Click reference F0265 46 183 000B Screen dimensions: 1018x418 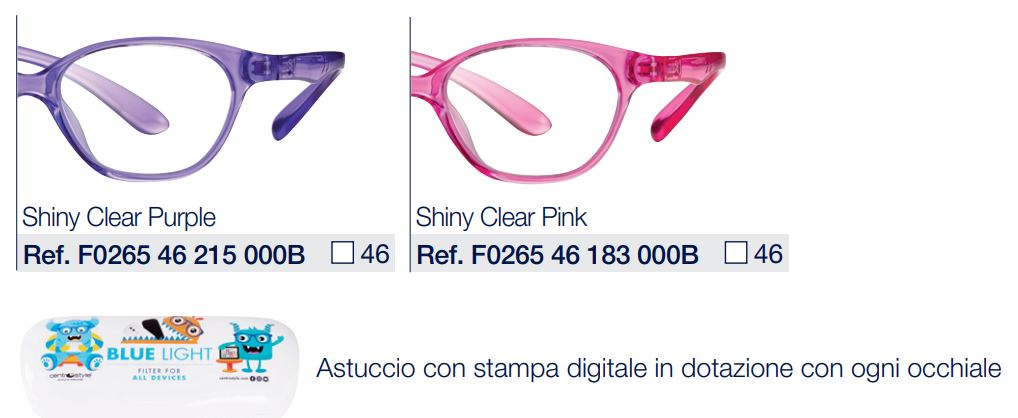click(558, 254)
